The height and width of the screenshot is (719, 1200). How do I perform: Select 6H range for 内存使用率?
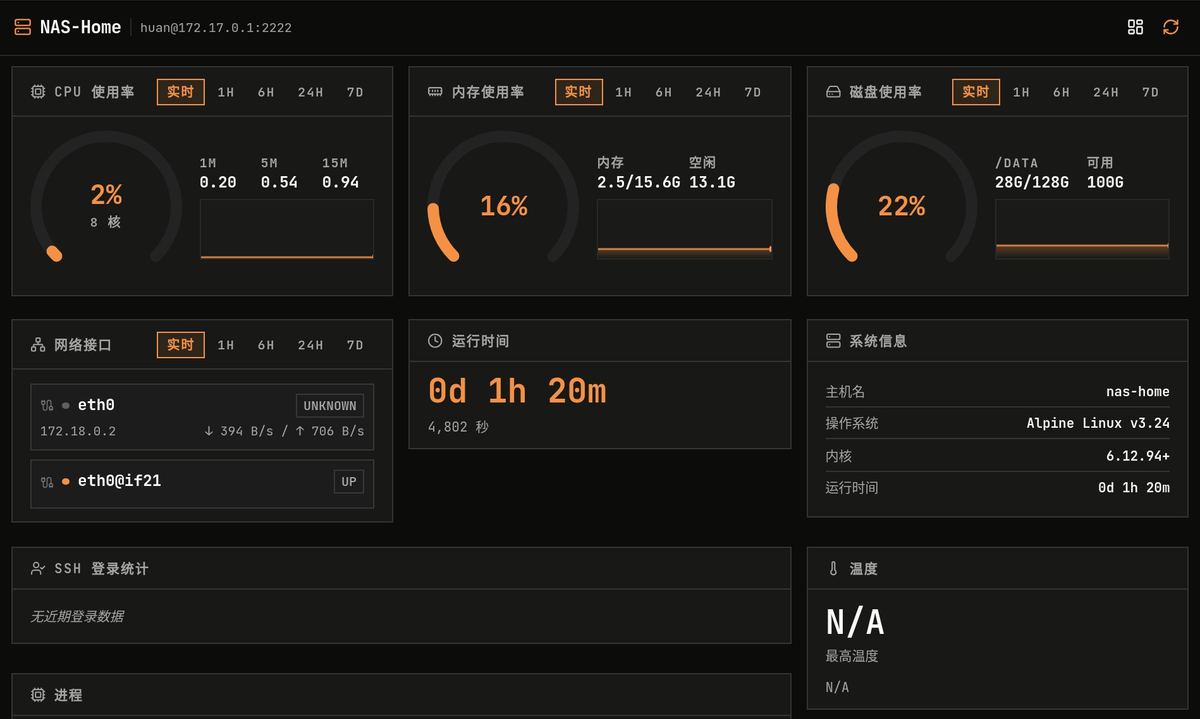point(664,92)
